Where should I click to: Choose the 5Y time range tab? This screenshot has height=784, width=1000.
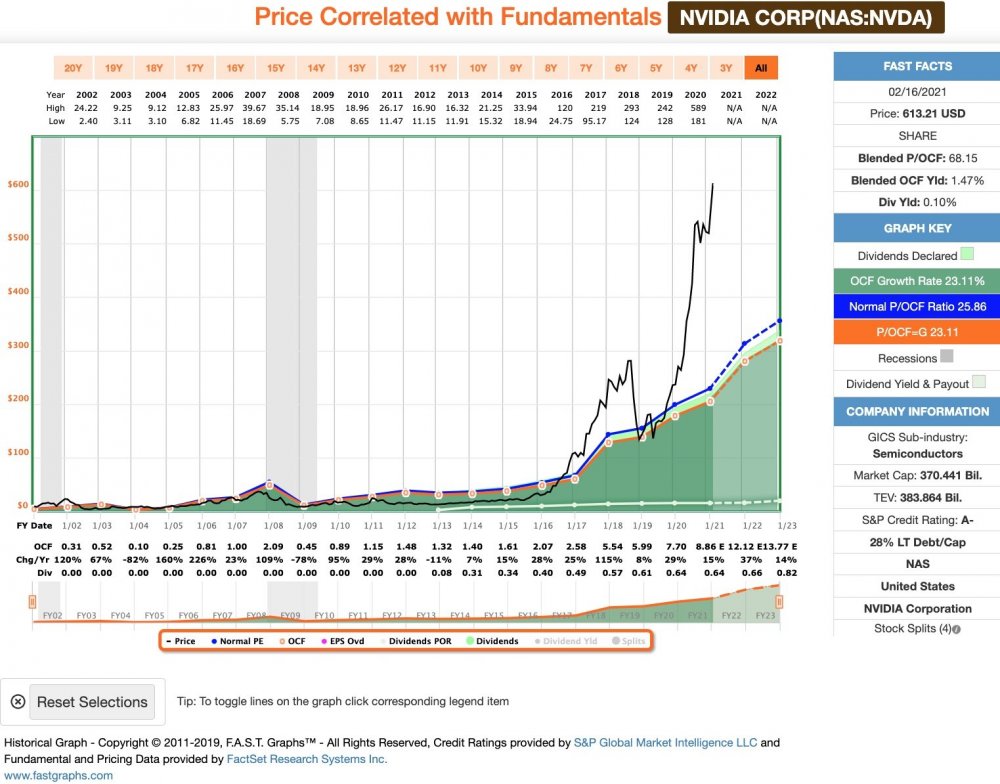click(656, 68)
